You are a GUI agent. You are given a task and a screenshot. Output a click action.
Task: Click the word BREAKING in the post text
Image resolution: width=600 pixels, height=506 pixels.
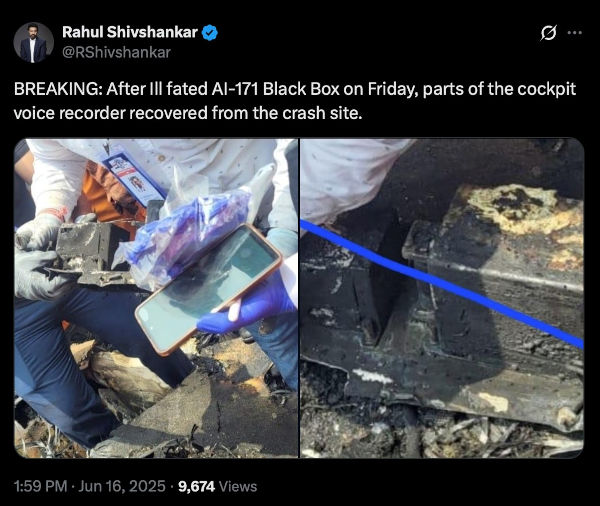(x=58, y=89)
